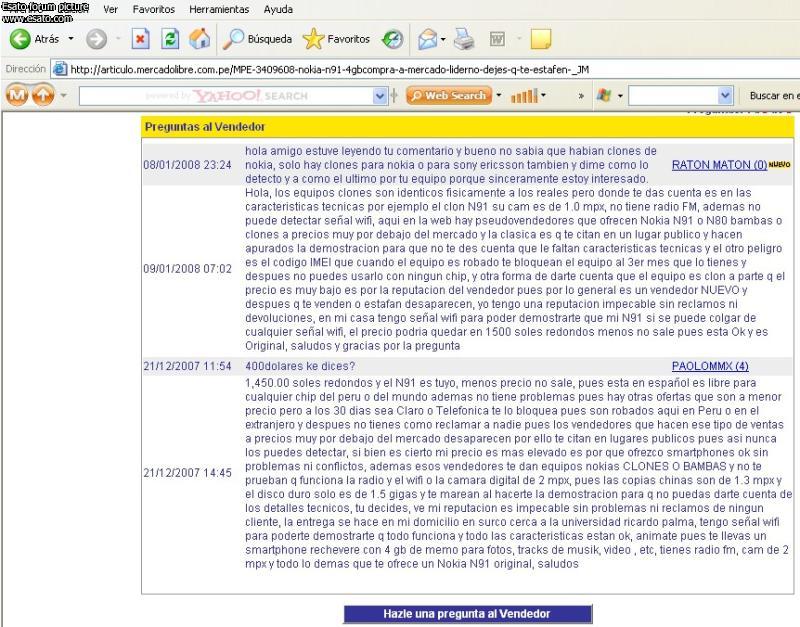The height and width of the screenshot is (627, 800).
Task: Open Búsqueda magnifier in the toolbar
Action: click(257, 39)
